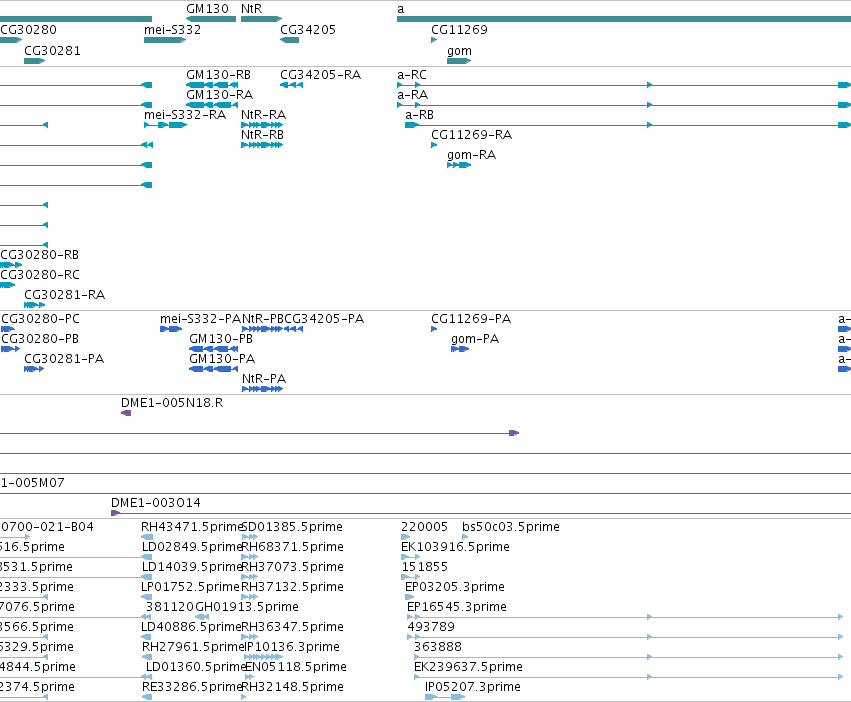Click the CG34205 gene label
851x702 pixels.
(308, 29)
